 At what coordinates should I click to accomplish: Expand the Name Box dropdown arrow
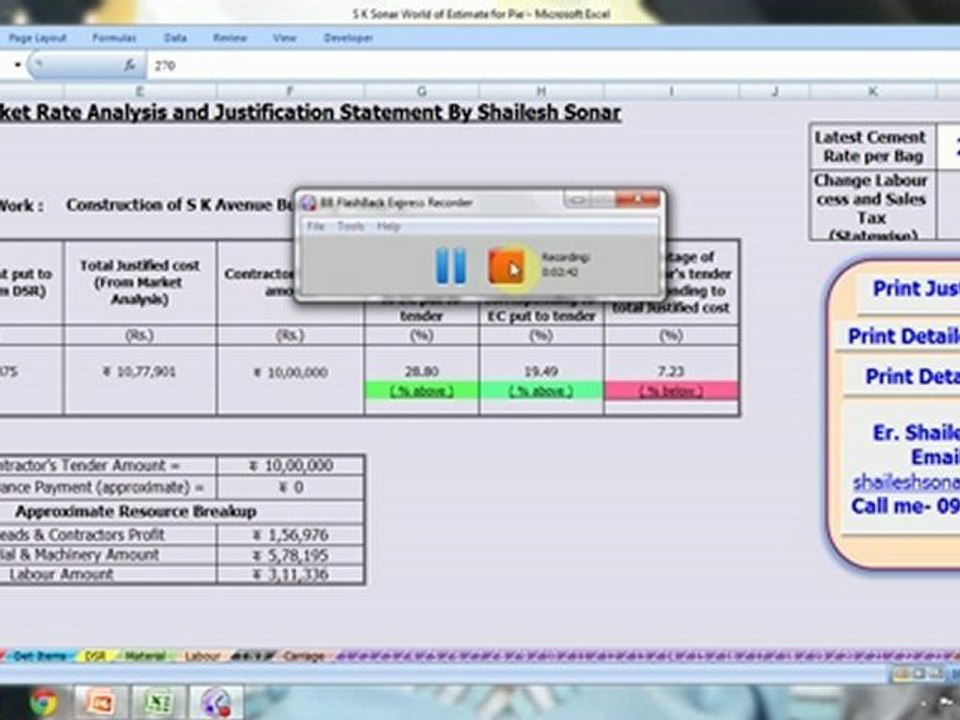[x=18, y=65]
